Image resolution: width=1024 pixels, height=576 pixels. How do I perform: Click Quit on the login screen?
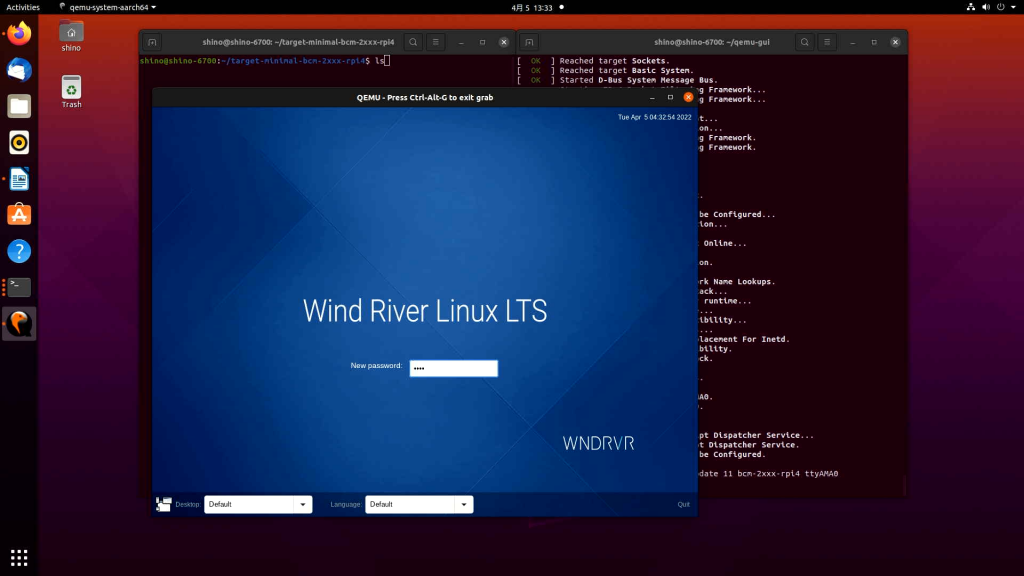[684, 504]
